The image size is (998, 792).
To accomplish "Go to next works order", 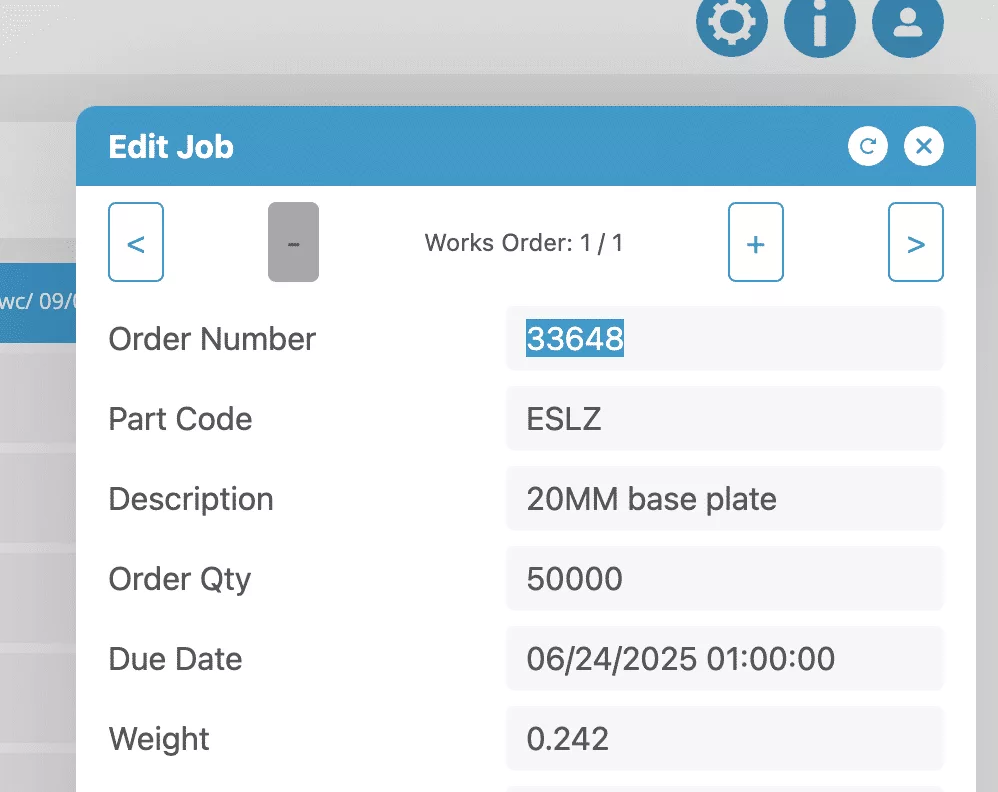I will pos(915,242).
